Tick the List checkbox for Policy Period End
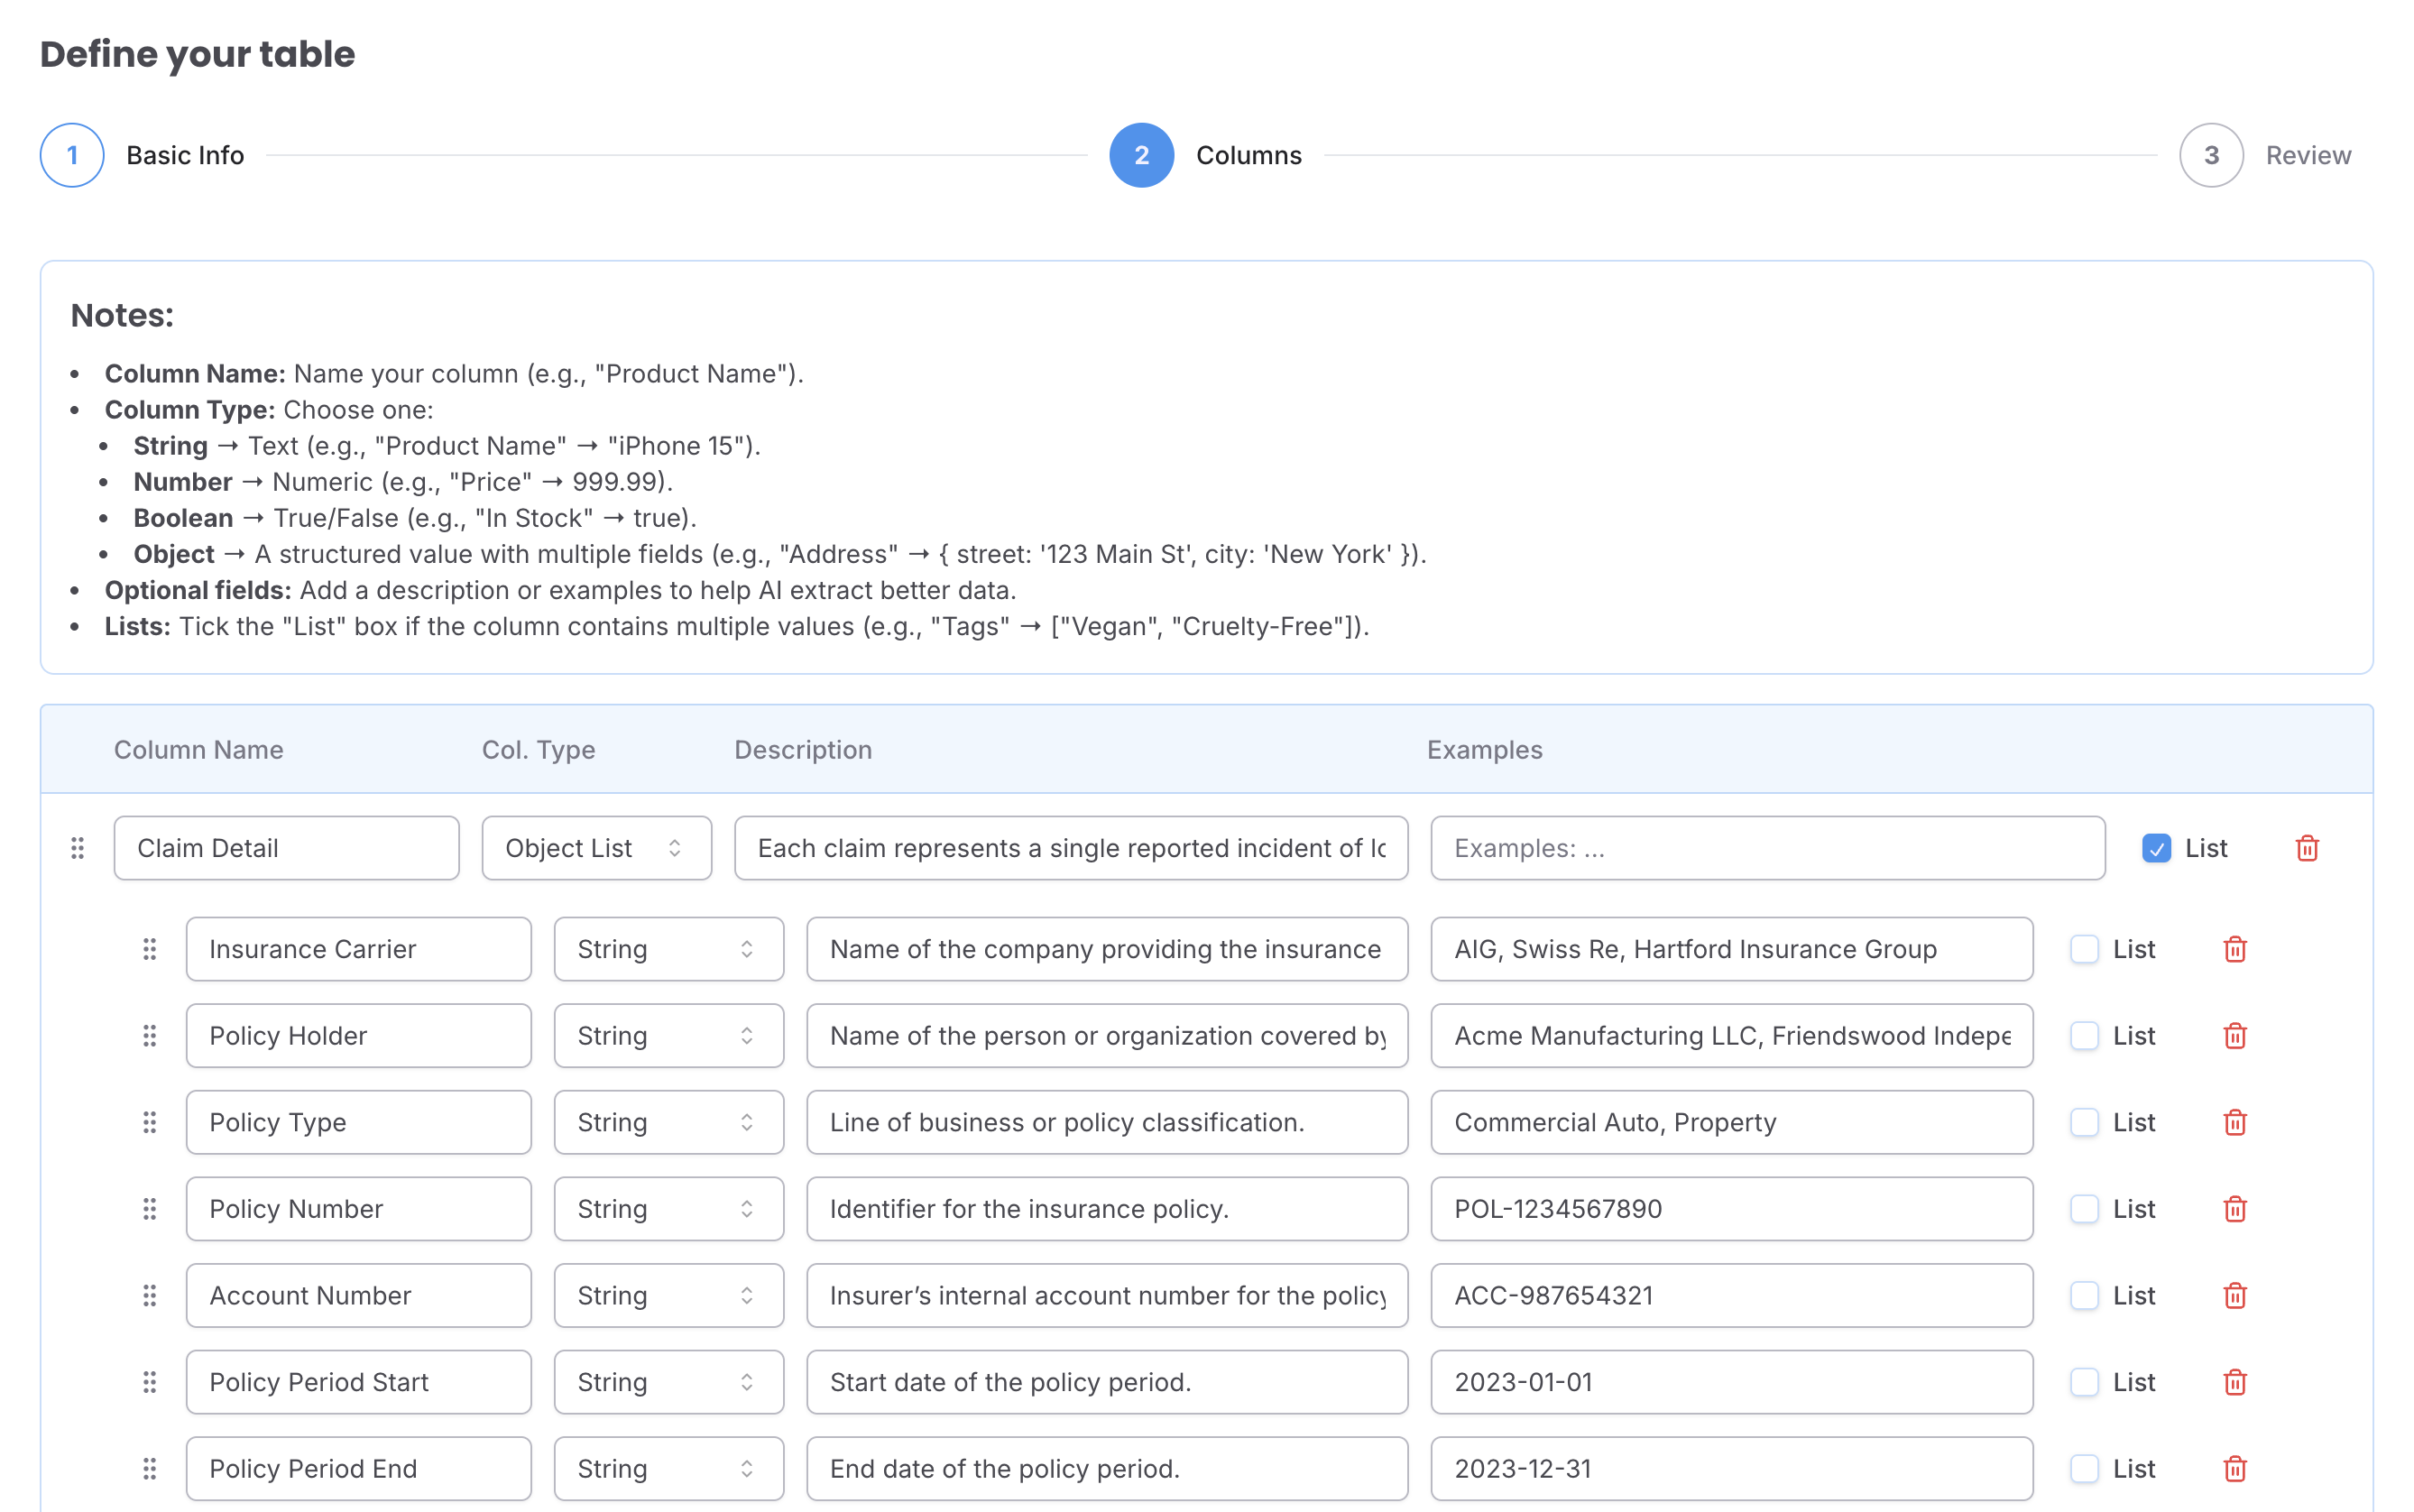 [2084, 1469]
